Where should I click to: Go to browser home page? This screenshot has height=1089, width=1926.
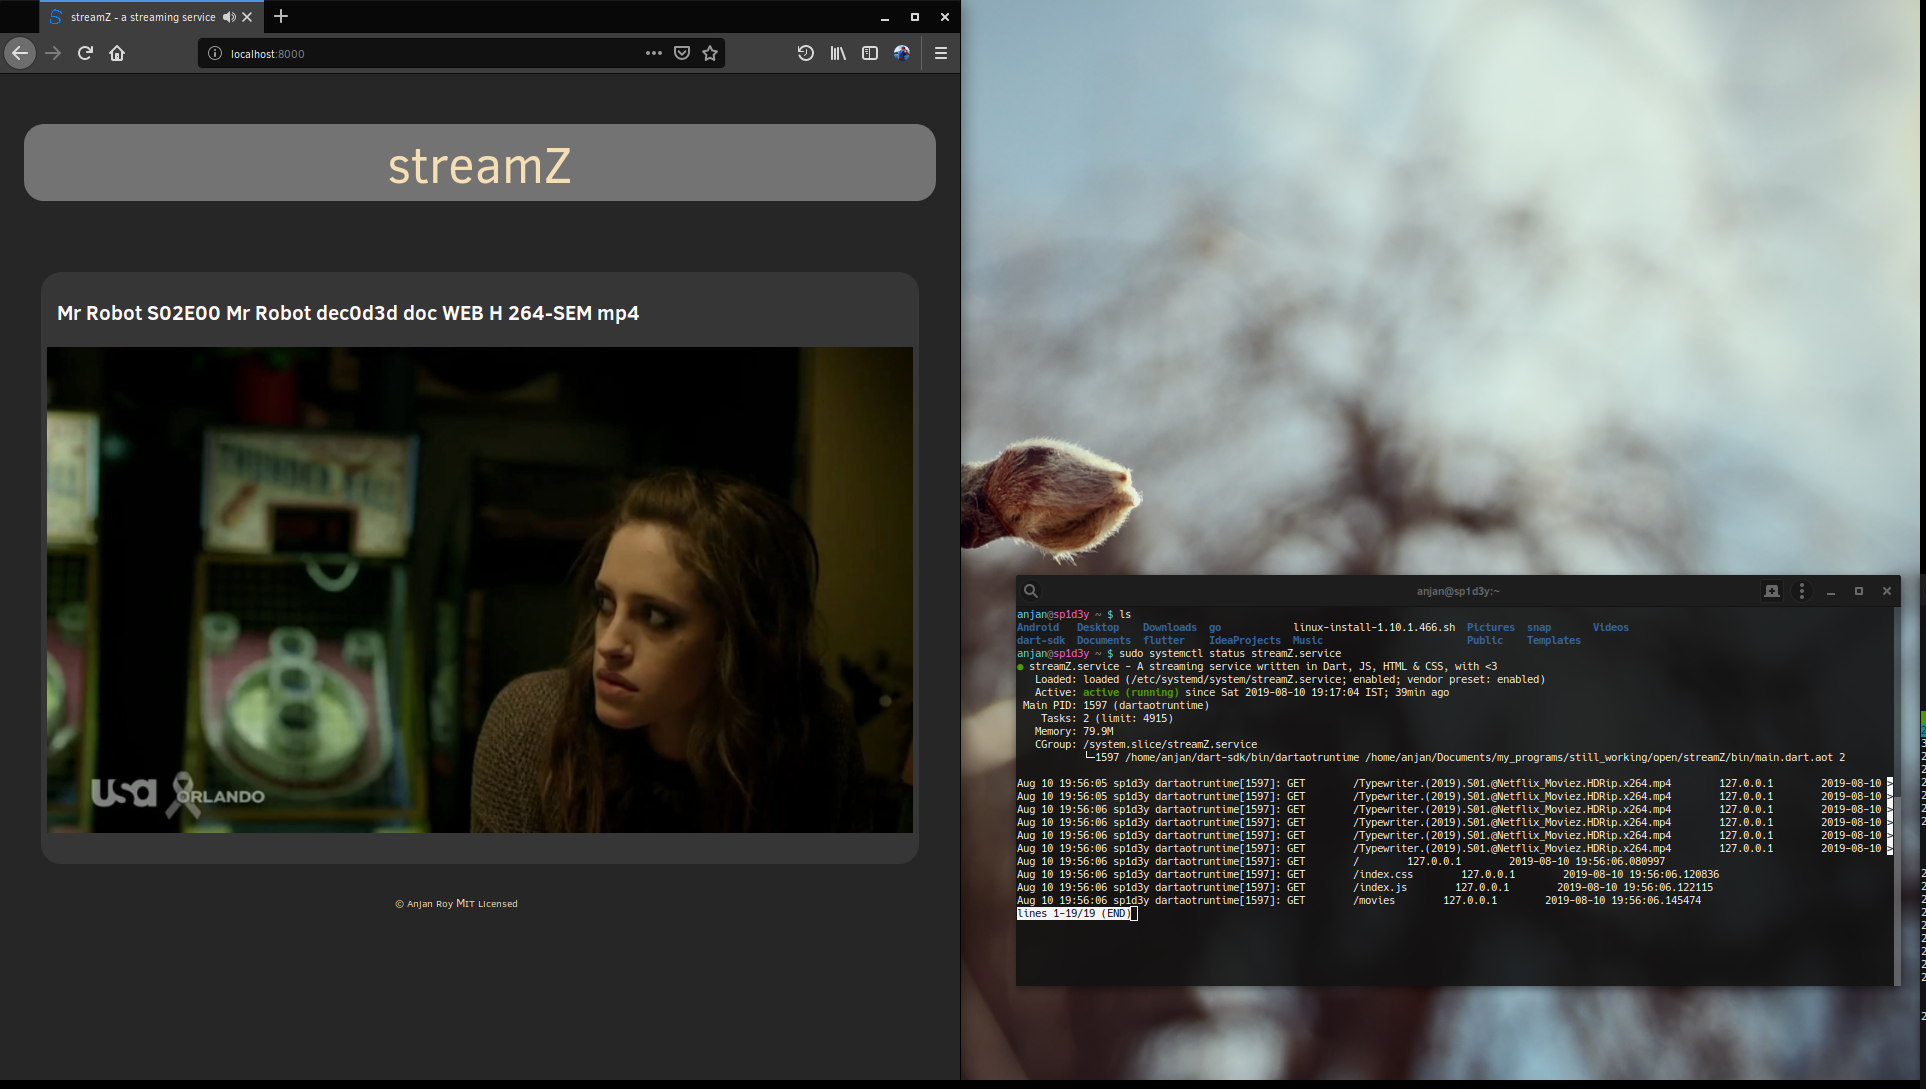[117, 53]
